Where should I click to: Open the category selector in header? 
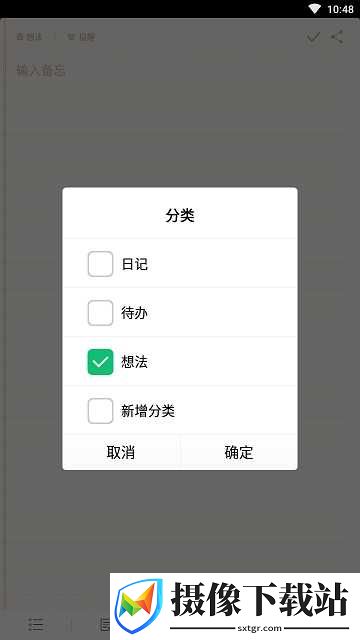(29, 37)
